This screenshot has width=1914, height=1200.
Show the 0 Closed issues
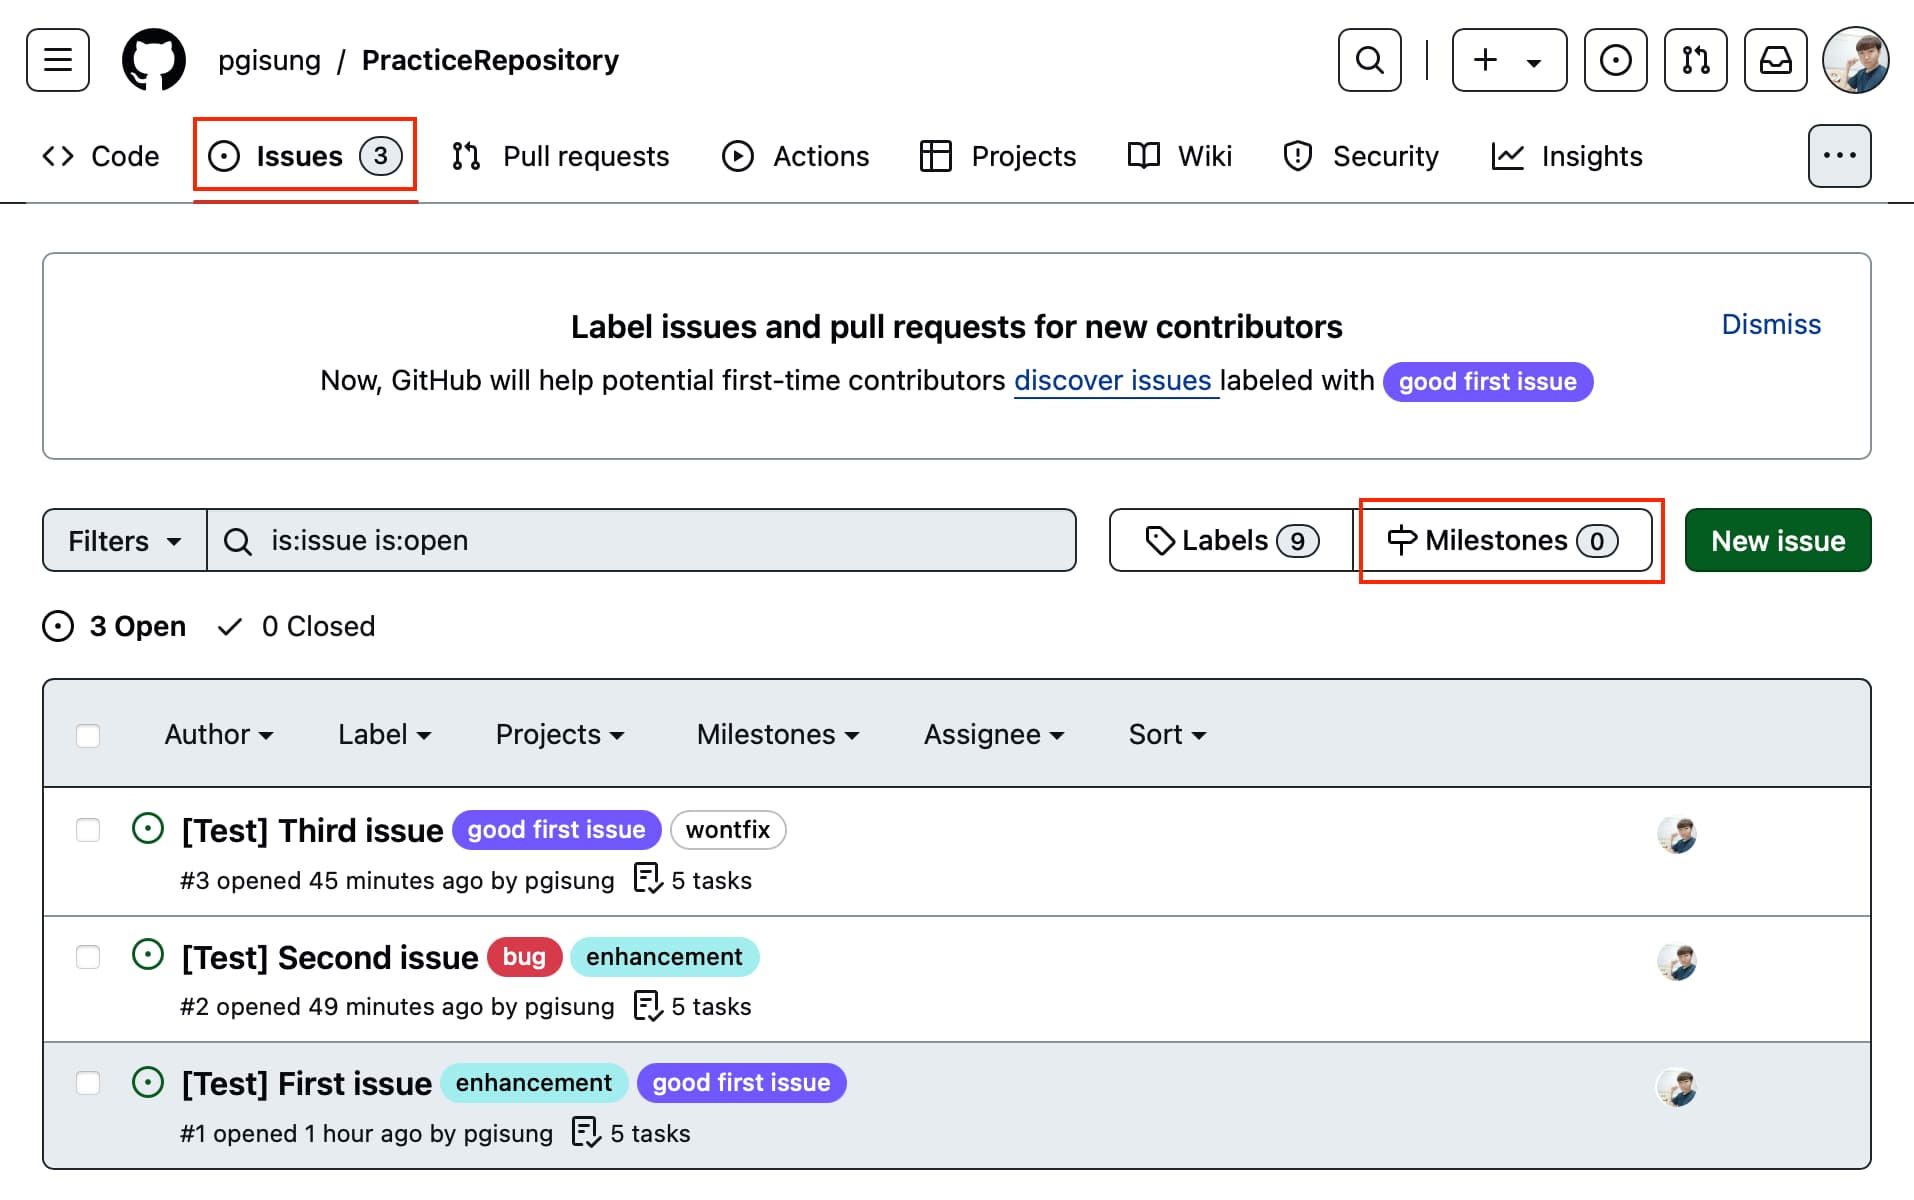tap(297, 626)
